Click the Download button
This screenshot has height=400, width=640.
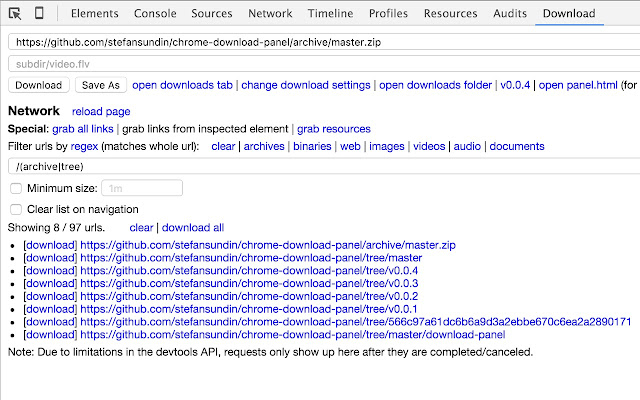(x=39, y=85)
